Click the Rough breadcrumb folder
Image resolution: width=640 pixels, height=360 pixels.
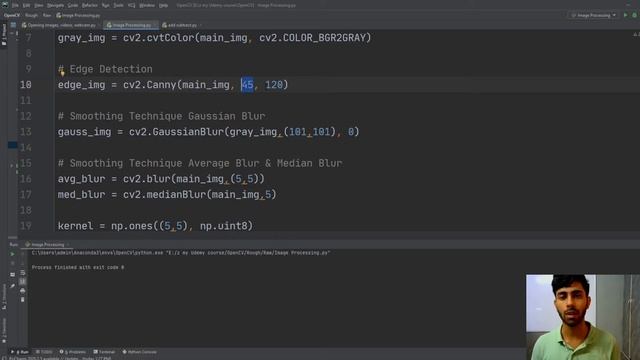(x=31, y=15)
